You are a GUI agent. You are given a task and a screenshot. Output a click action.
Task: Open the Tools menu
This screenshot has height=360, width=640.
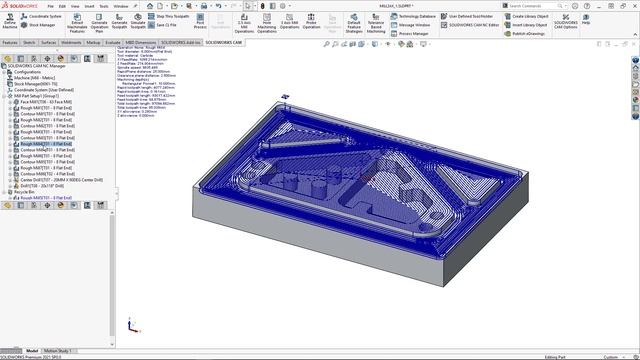click(x=104, y=6)
